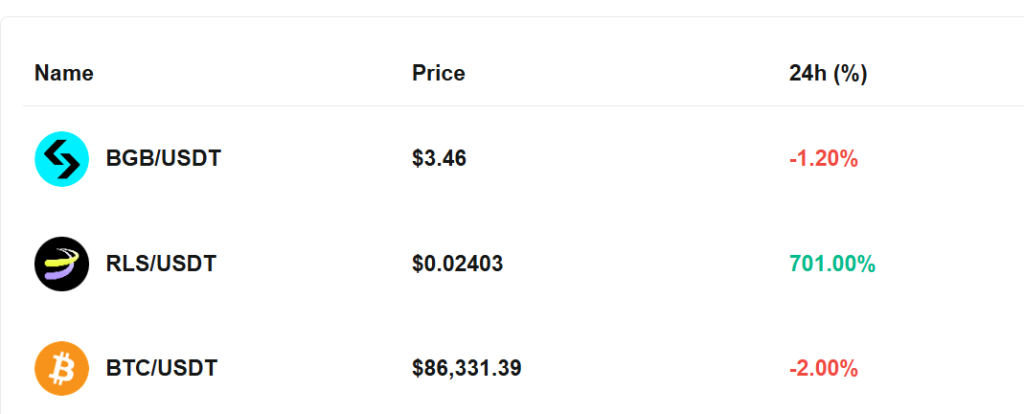Click the green 701.00% change value
The width and height of the screenshot is (1024, 414).
(x=832, y=264)
